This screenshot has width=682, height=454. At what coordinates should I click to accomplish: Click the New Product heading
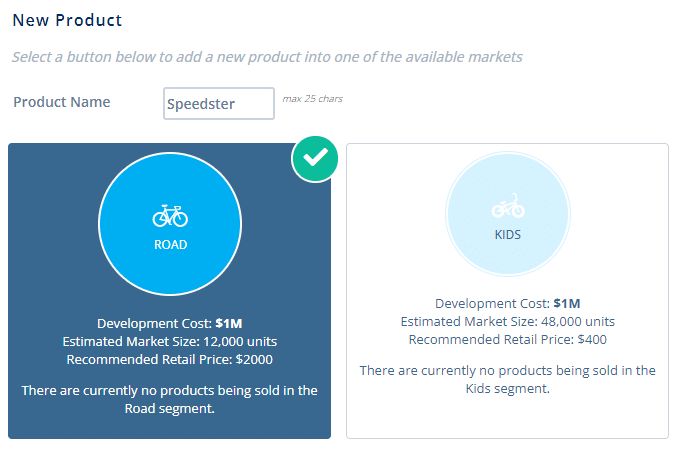[x=67, y=20]
